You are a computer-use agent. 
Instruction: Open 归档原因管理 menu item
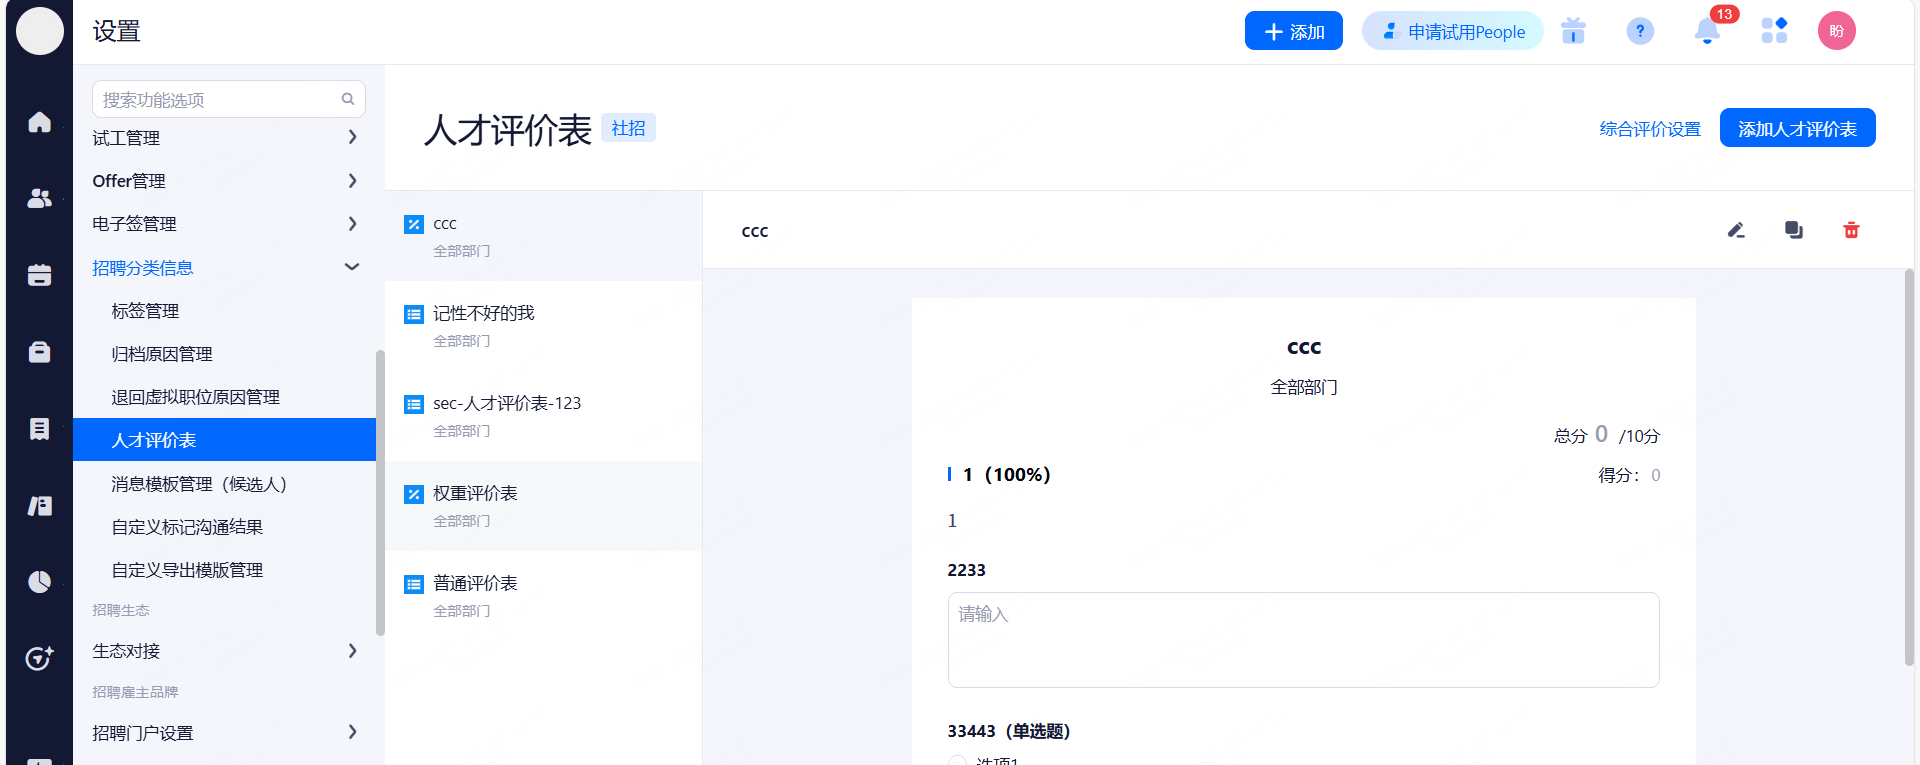tap(162, 354)
